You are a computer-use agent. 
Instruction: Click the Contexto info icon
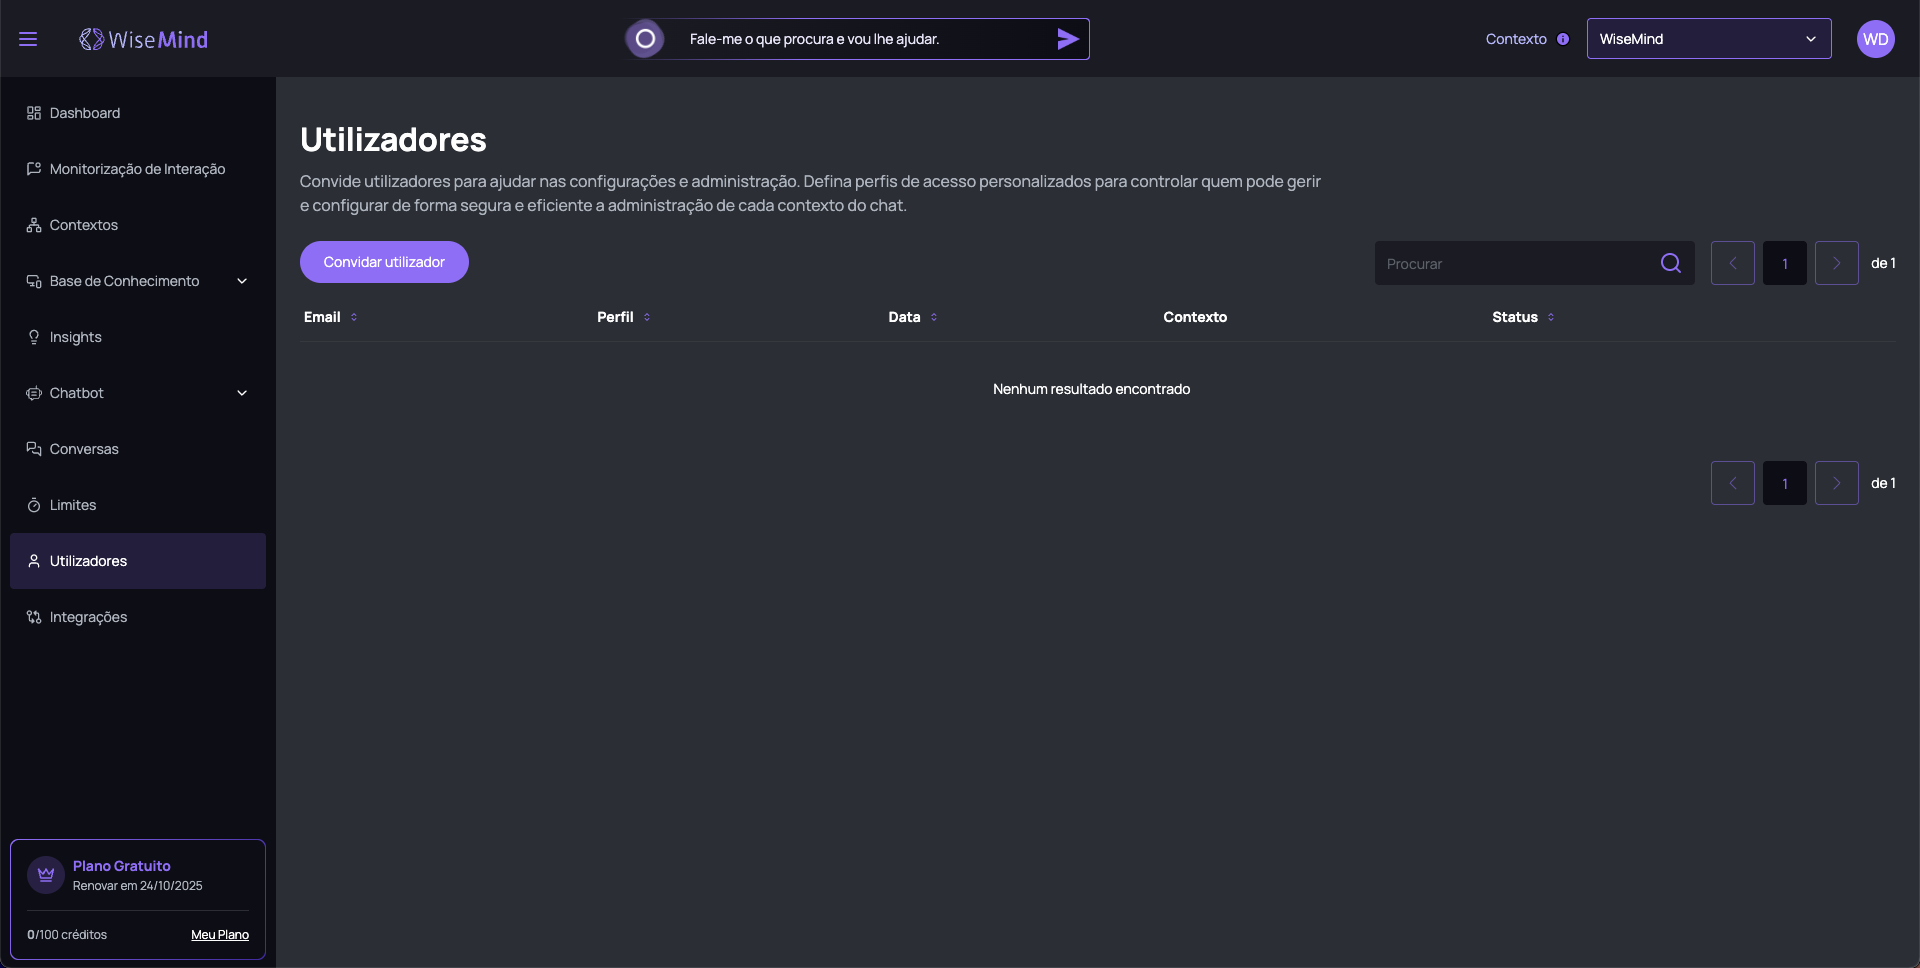click(1563, 39)
